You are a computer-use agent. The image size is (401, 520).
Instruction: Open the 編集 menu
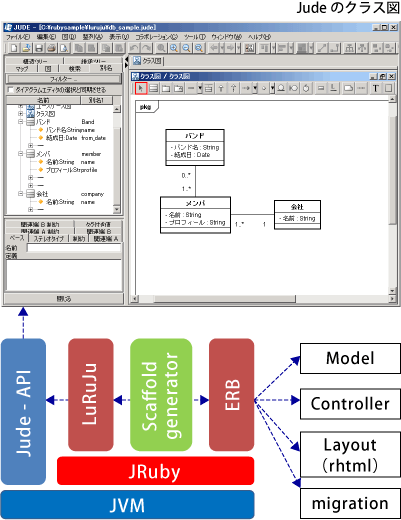point(46,37)
